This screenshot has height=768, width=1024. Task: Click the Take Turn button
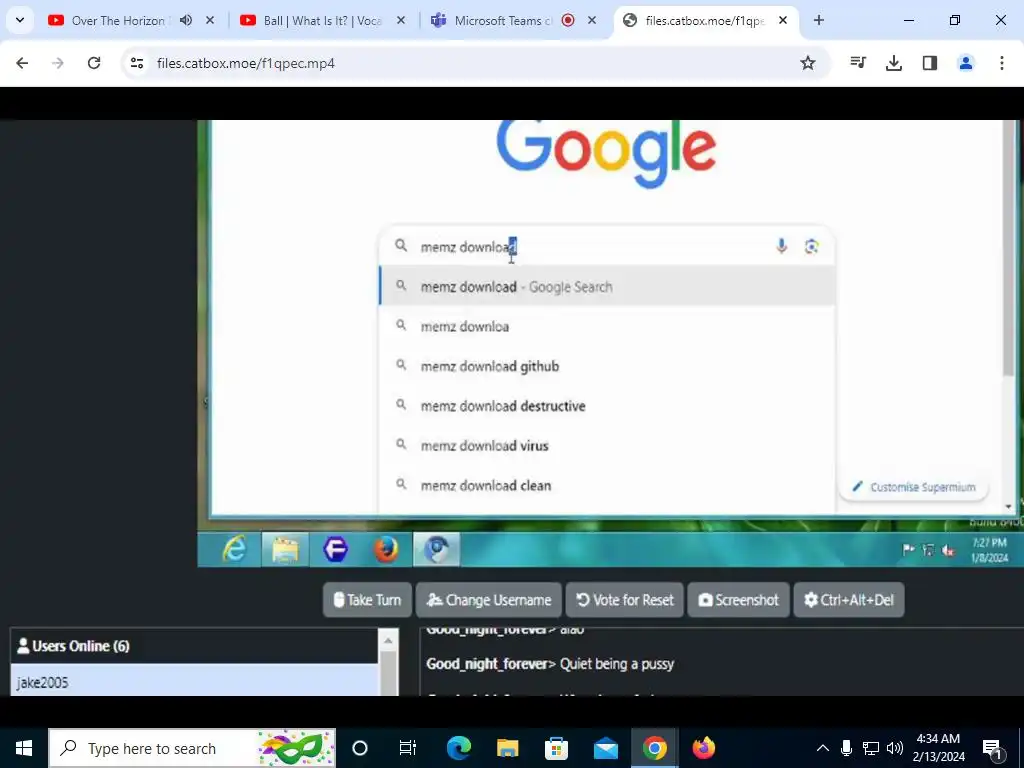[x=368, y=600]
